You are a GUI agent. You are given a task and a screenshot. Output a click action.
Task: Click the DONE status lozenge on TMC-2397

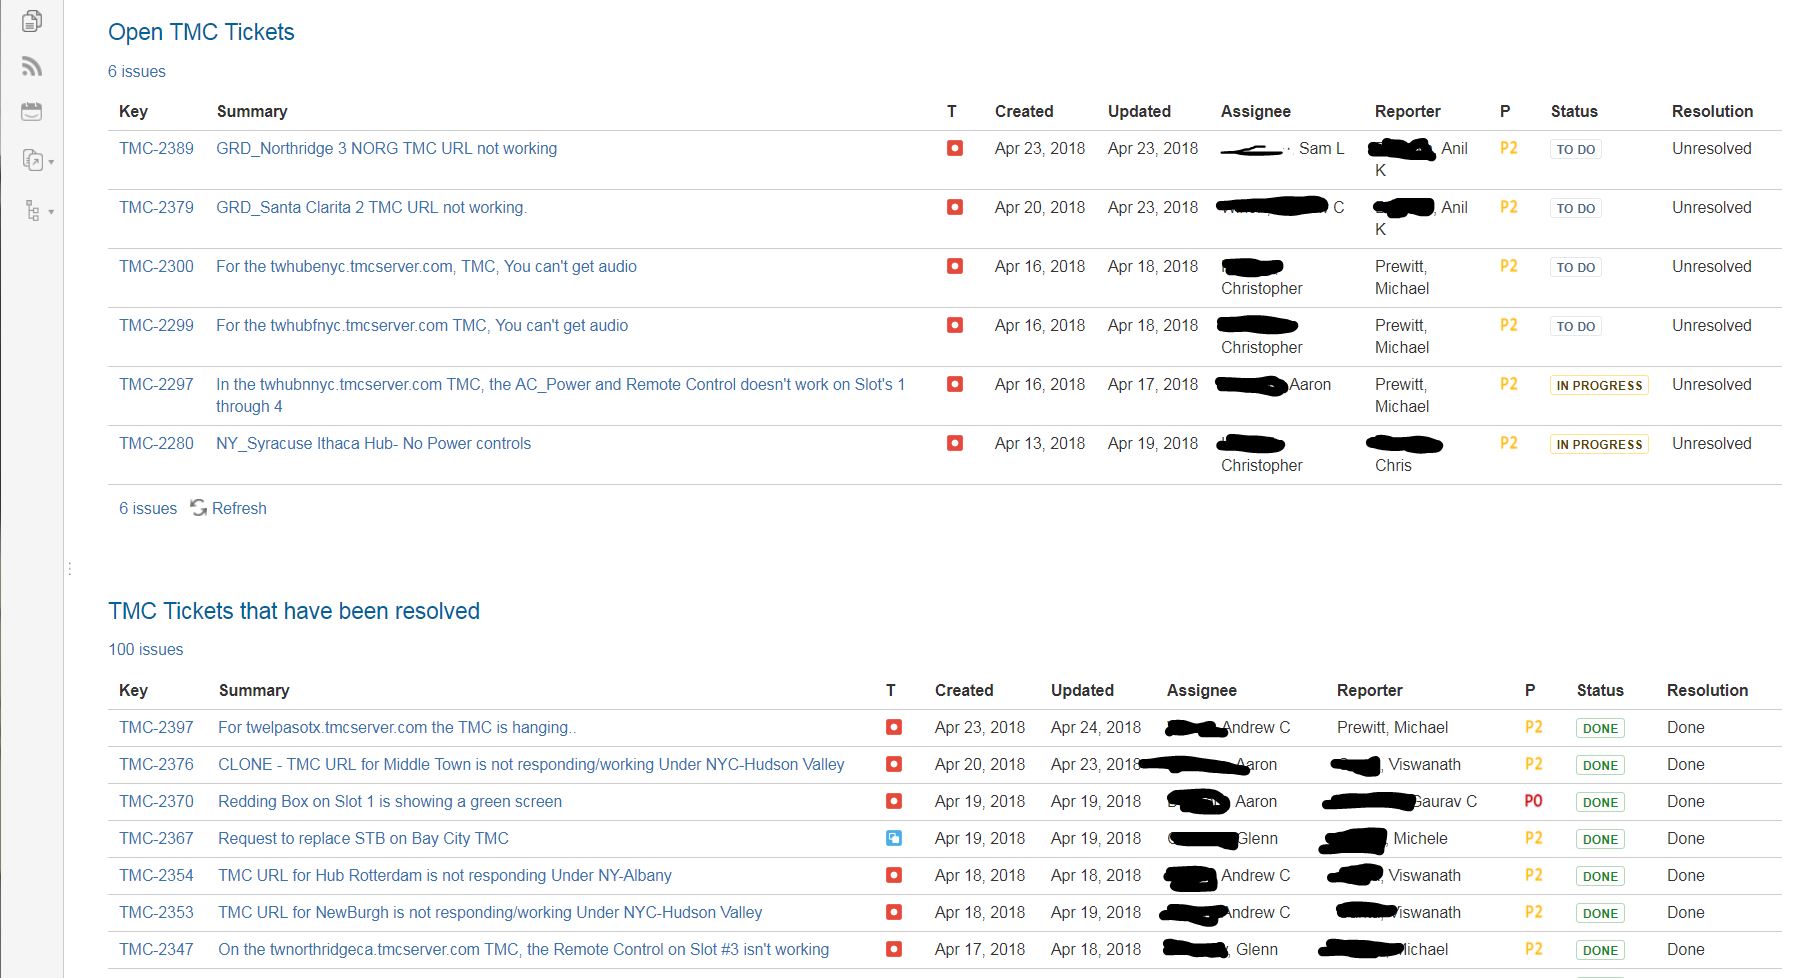[x=1600, y=727]
